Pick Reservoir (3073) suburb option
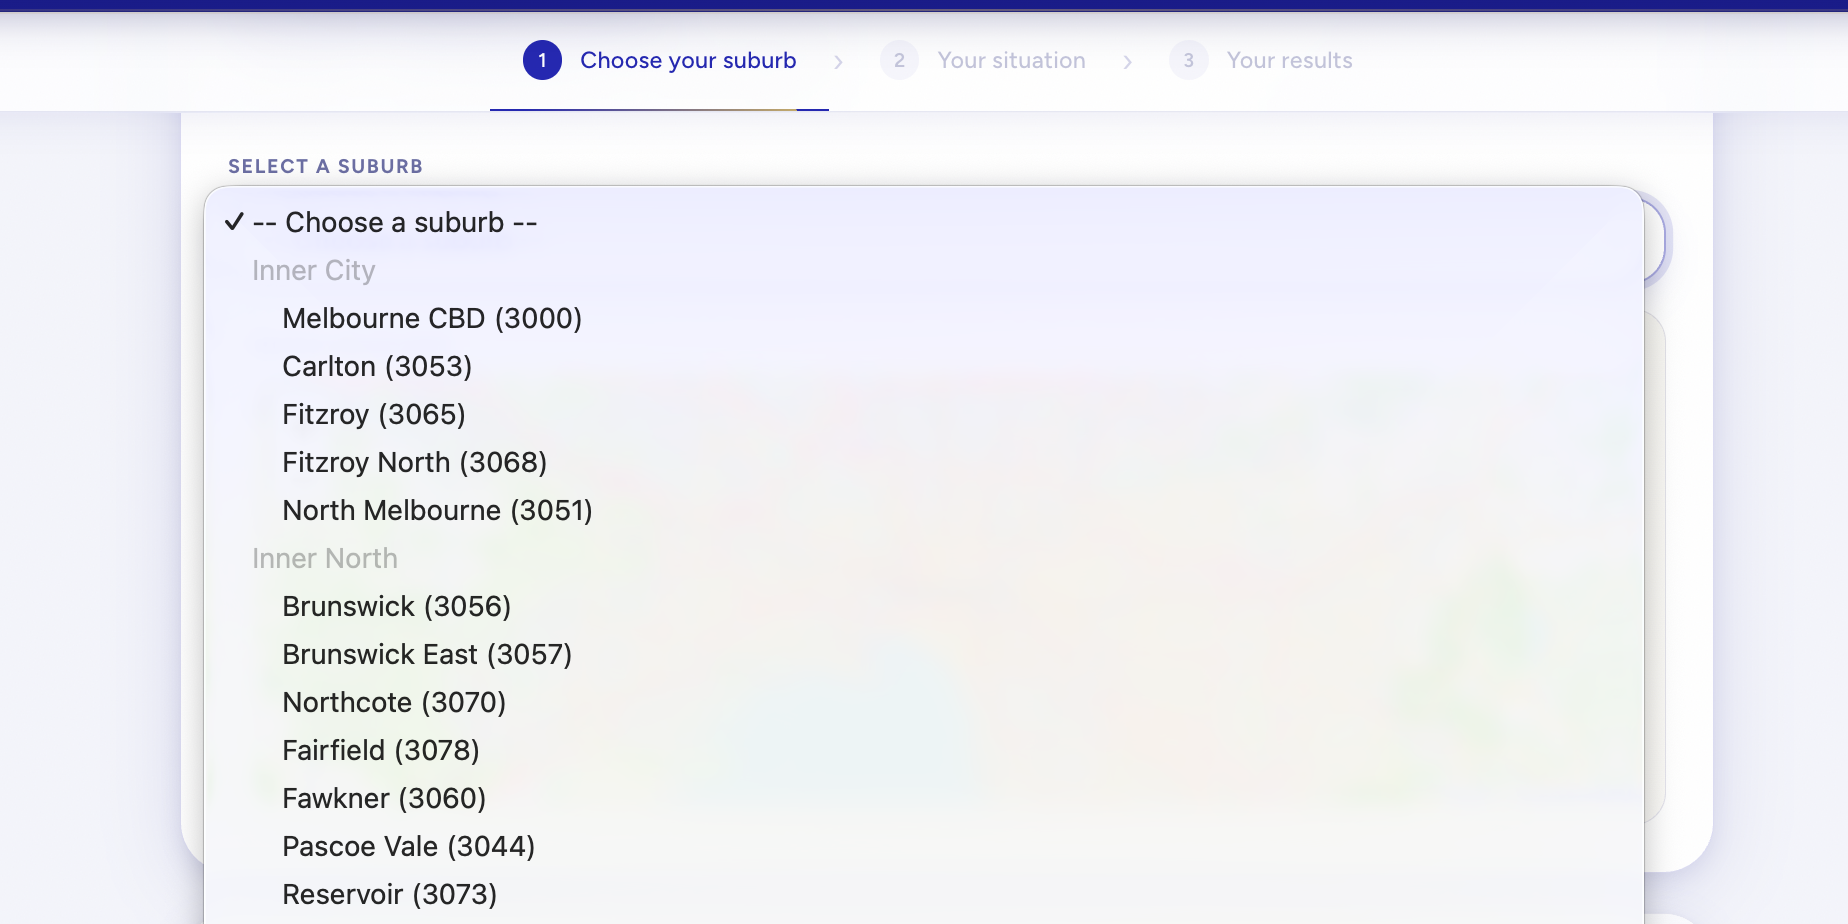Screen dimensions: 1848x924 (x=923, y=894)
